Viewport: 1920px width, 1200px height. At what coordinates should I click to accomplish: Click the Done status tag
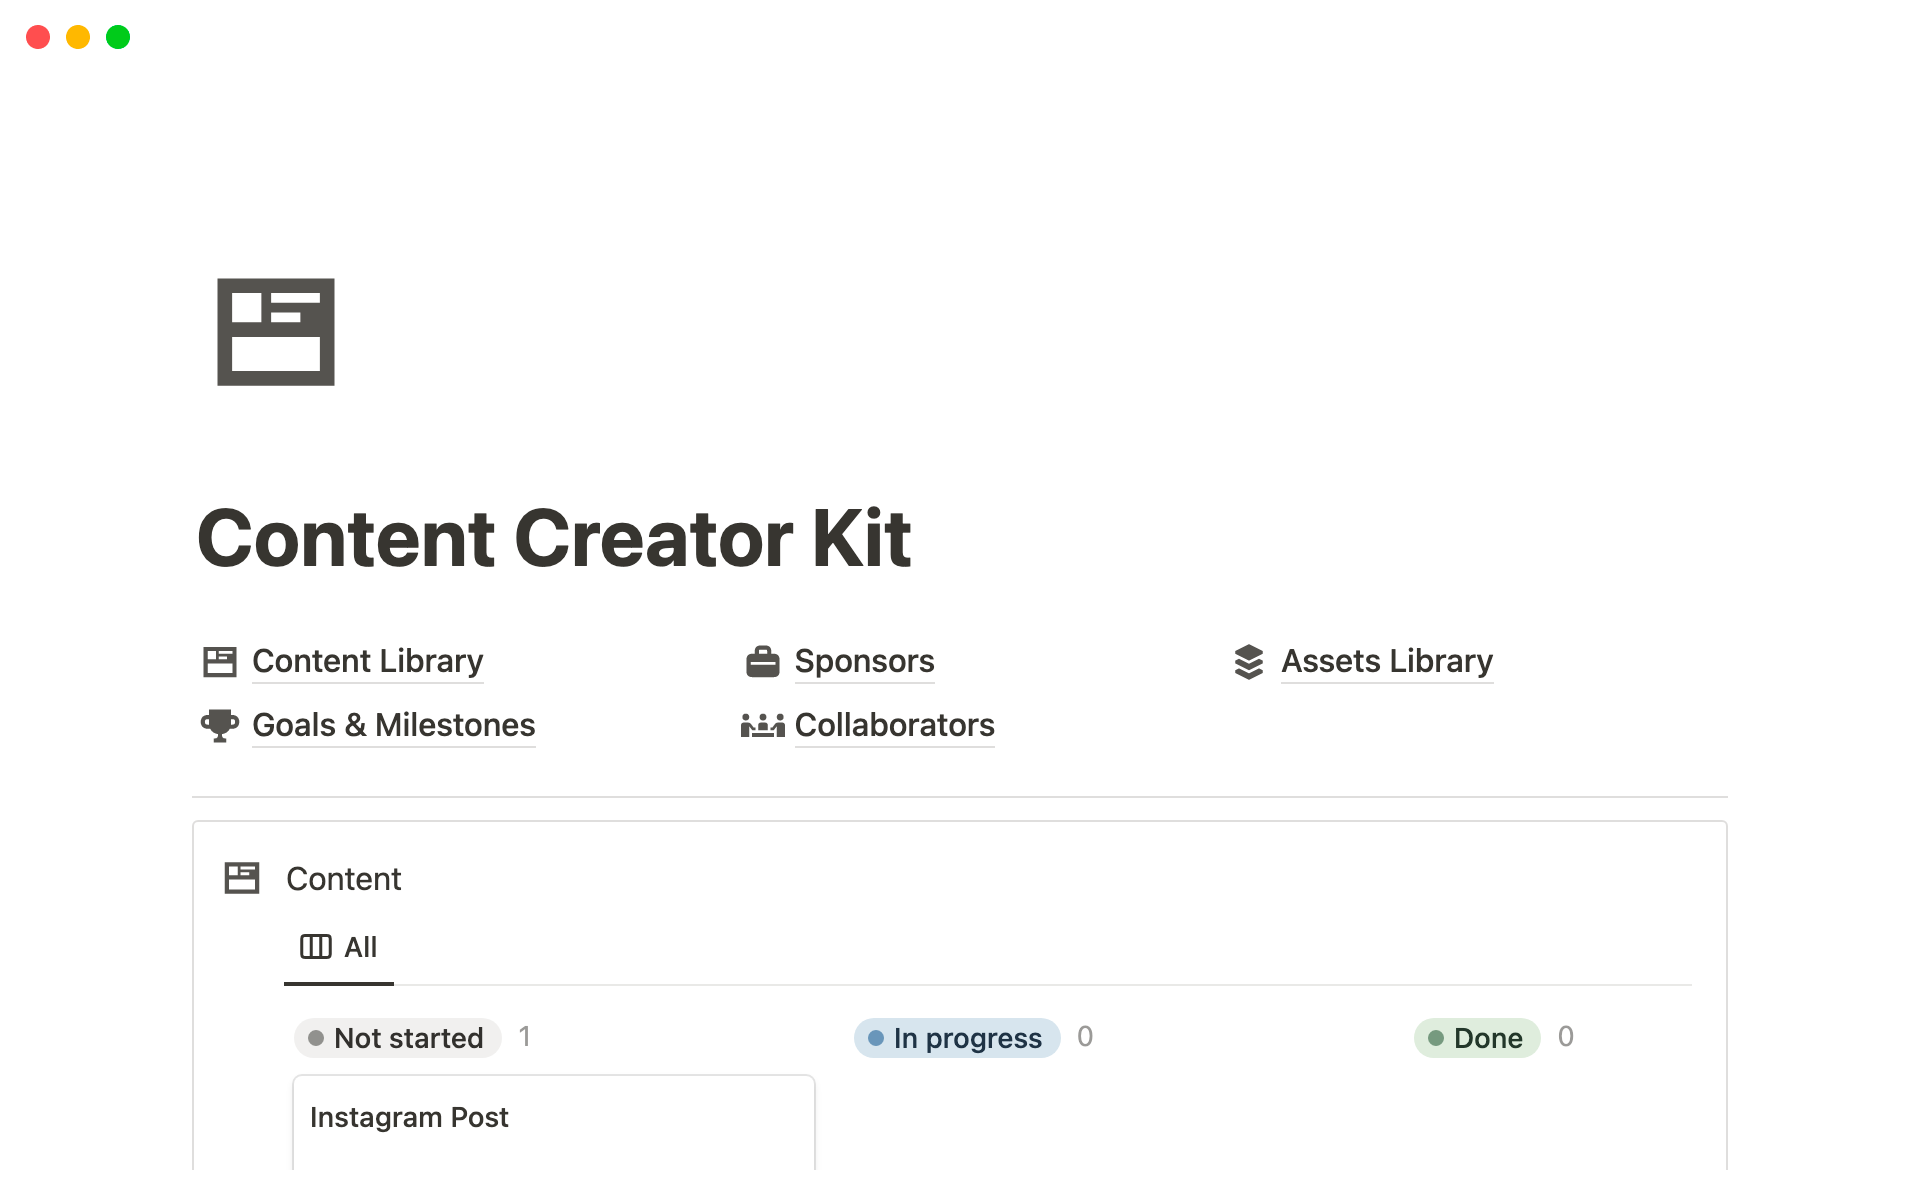[1477, 1038]
